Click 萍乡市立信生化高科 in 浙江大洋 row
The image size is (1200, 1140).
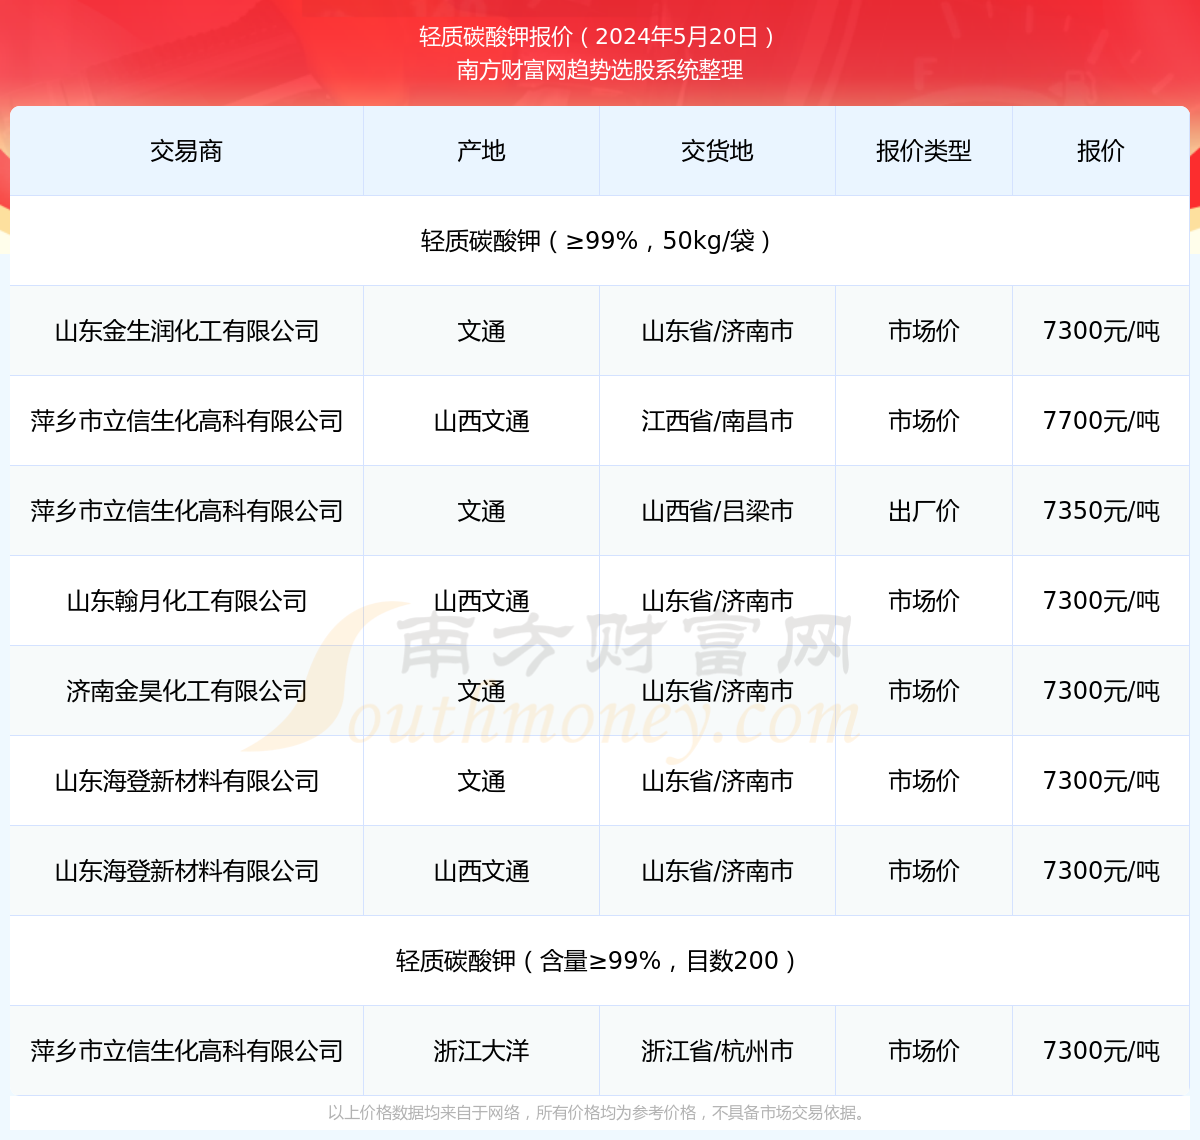click(187, 1051)
